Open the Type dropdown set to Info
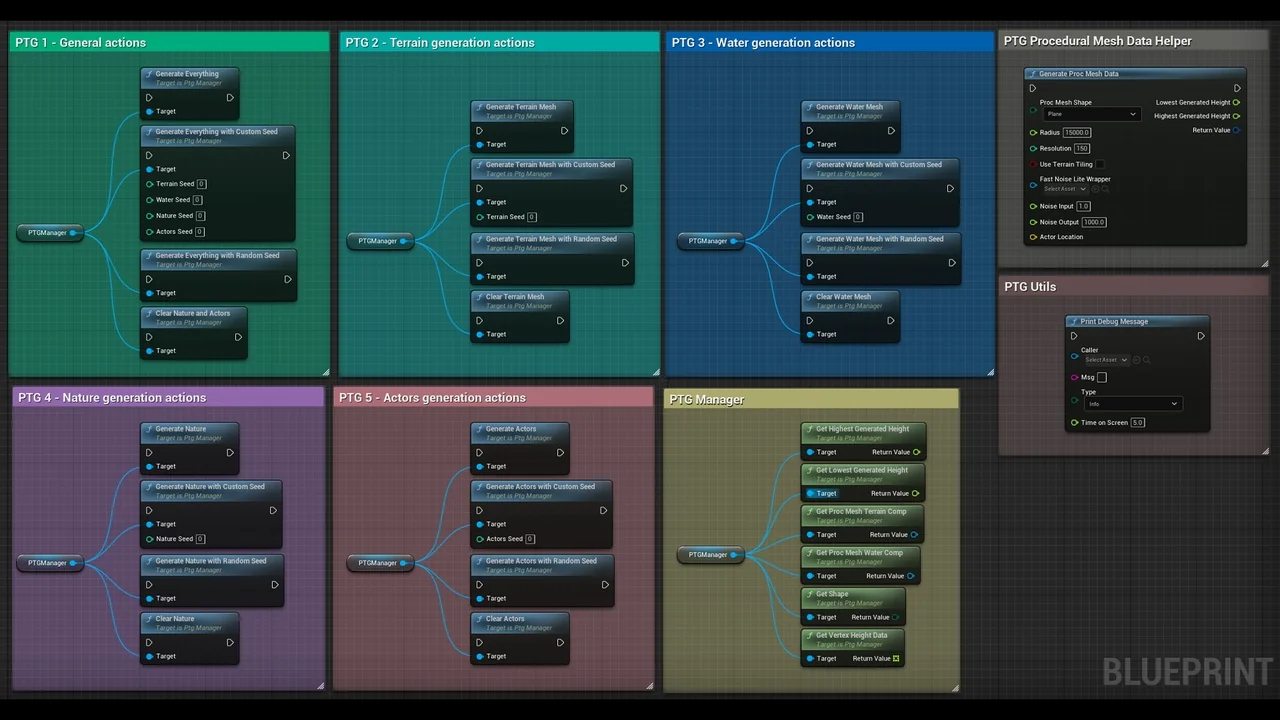 click(1132, 404)
